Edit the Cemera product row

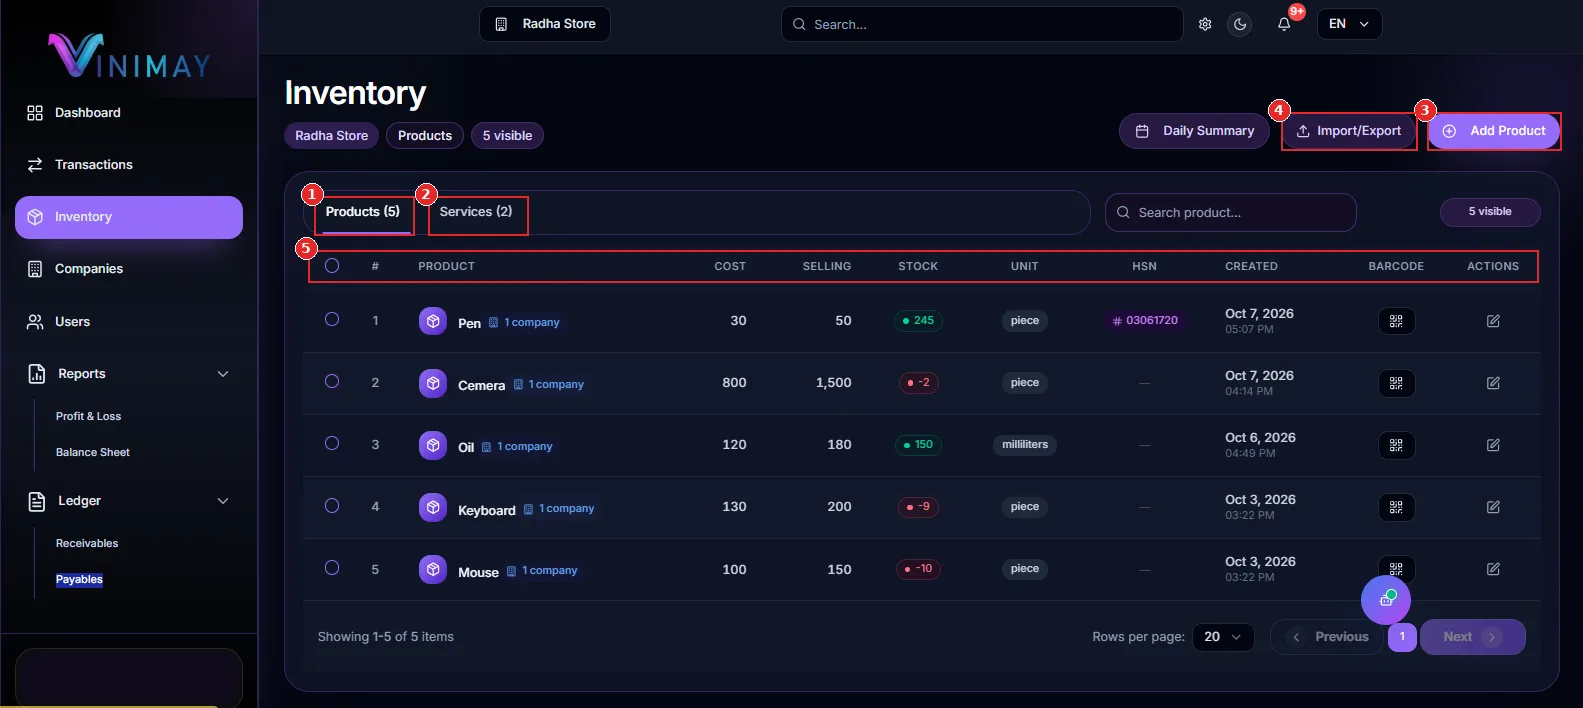[x=1493, y=383]
